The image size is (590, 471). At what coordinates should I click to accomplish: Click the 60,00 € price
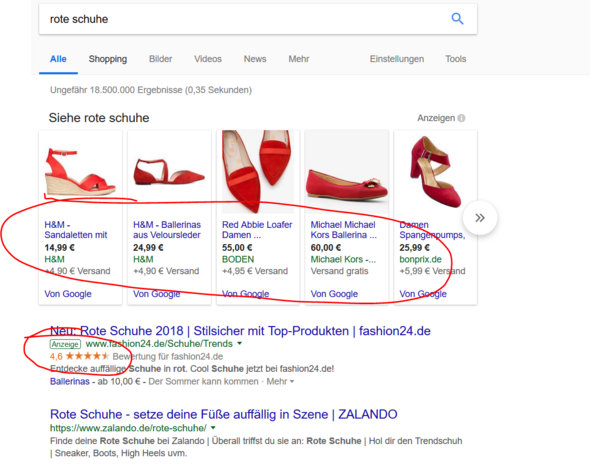click(326, 248)
